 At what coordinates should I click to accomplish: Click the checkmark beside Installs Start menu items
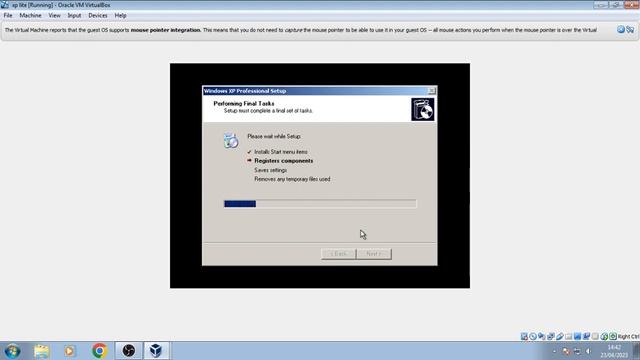[x=249, y=152]
